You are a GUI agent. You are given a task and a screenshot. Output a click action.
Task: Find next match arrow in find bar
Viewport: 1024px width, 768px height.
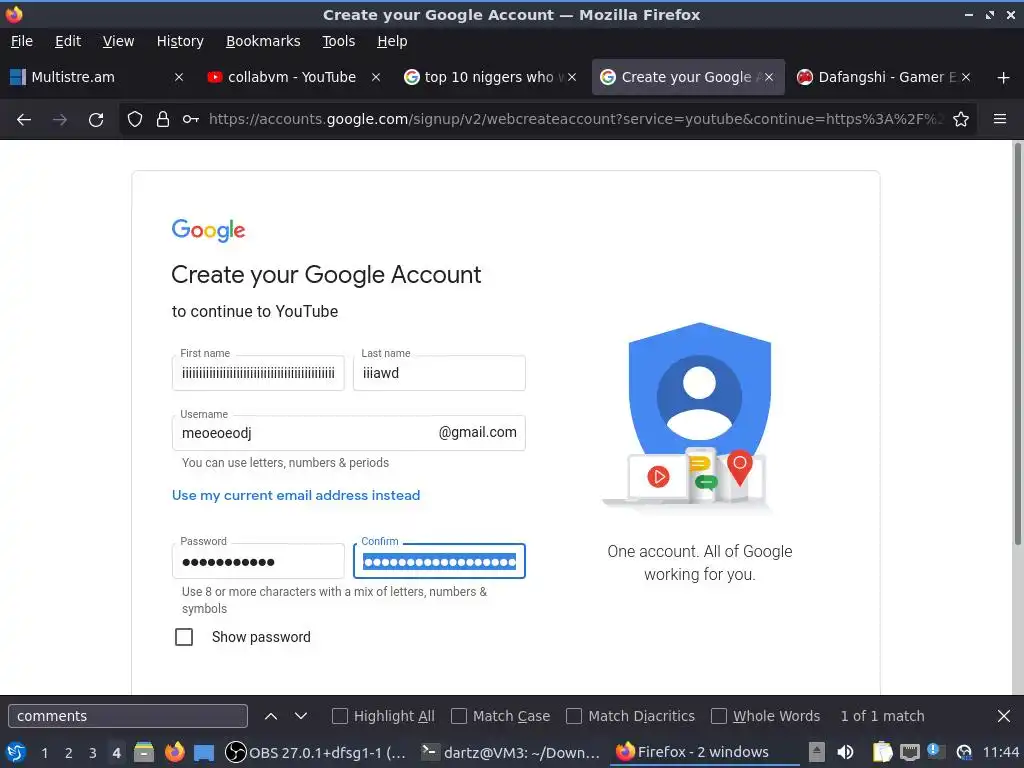click(301, 716)
